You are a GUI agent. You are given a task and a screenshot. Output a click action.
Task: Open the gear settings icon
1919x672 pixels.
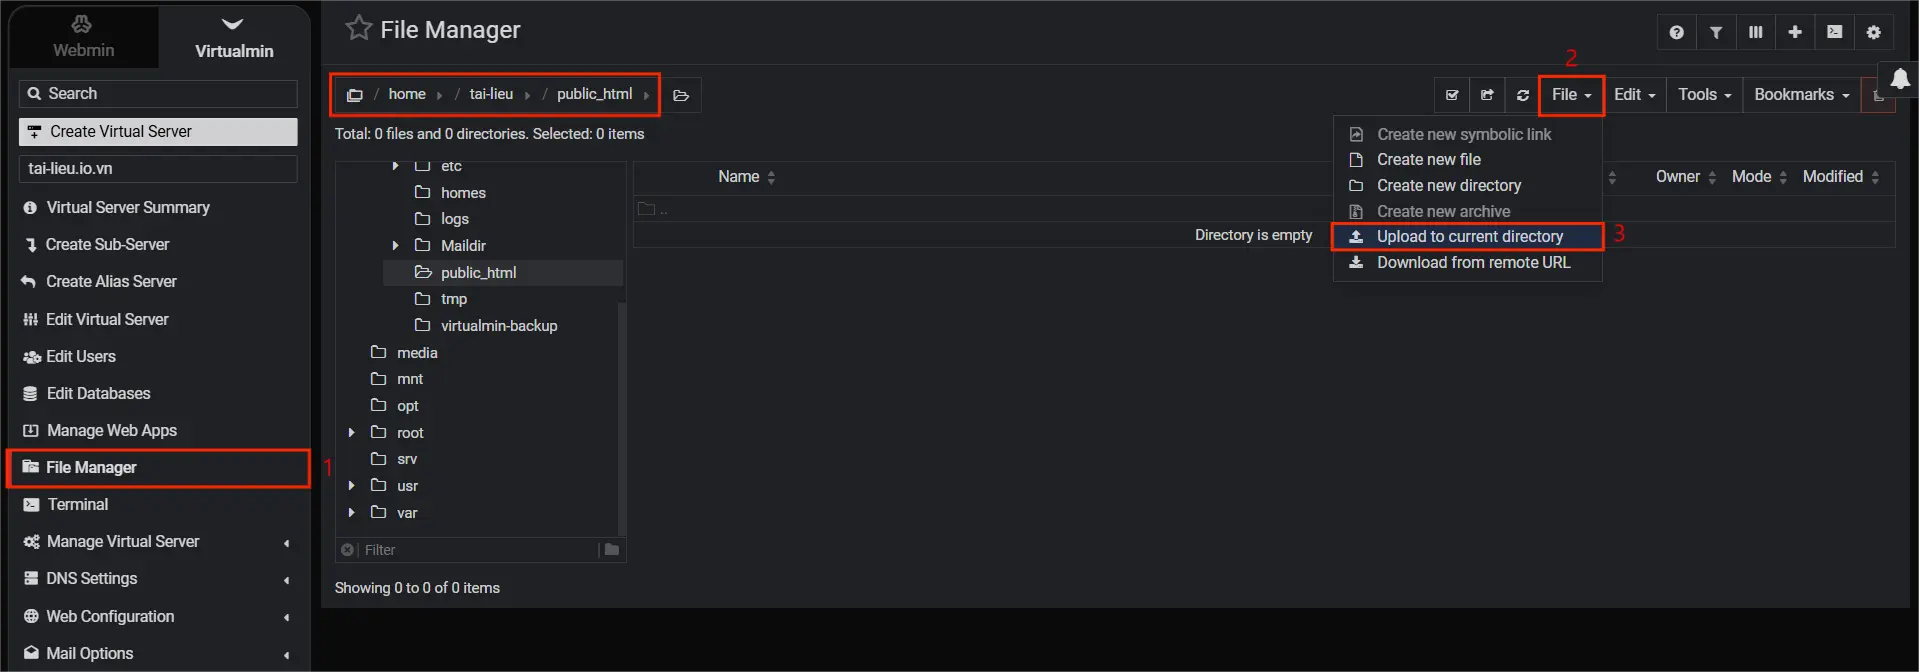tap(1874, 32)
